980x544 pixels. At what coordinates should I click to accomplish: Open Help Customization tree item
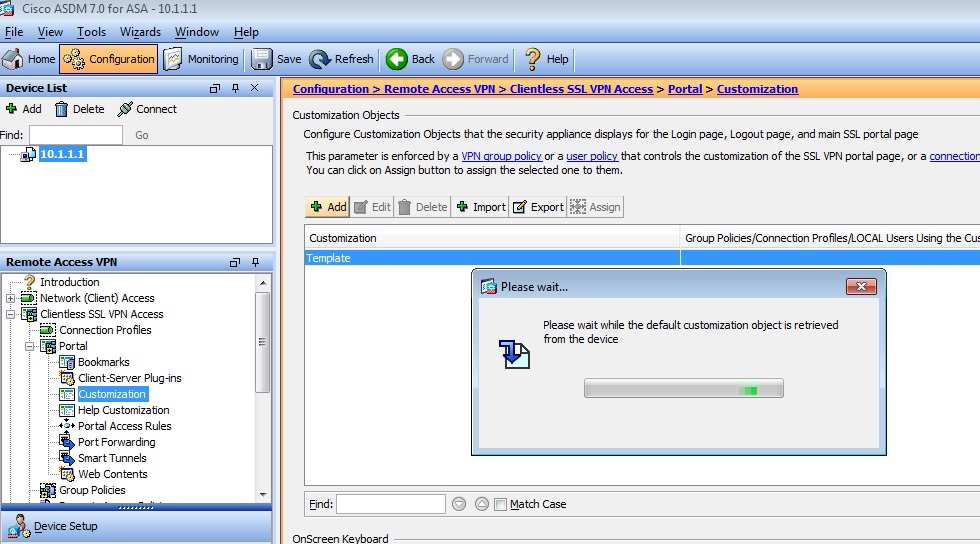[123, 410]
